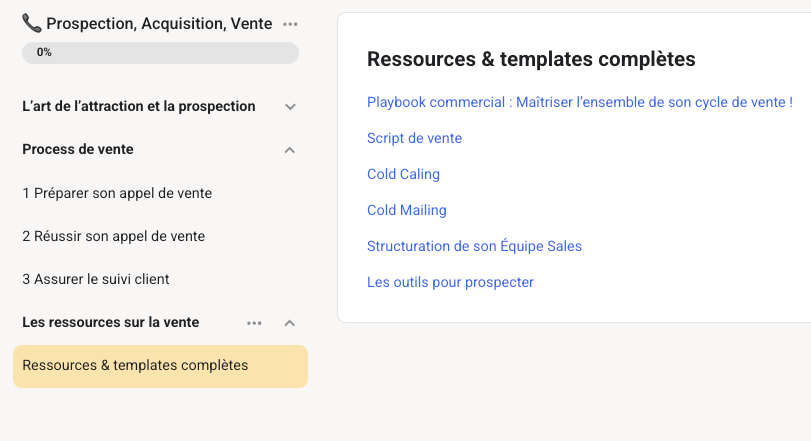Expand L'art de l'attraction et la prospection
The width and height of the screenshot is (811, 441).
click(x=290, y=107)
